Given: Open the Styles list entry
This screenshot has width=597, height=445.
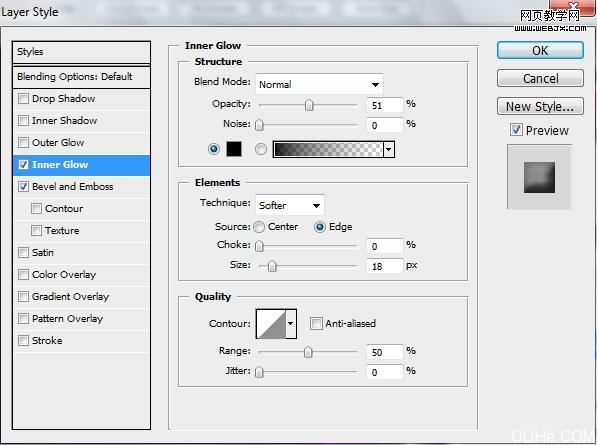Looking at the screenshot, I should pos(81,52).
